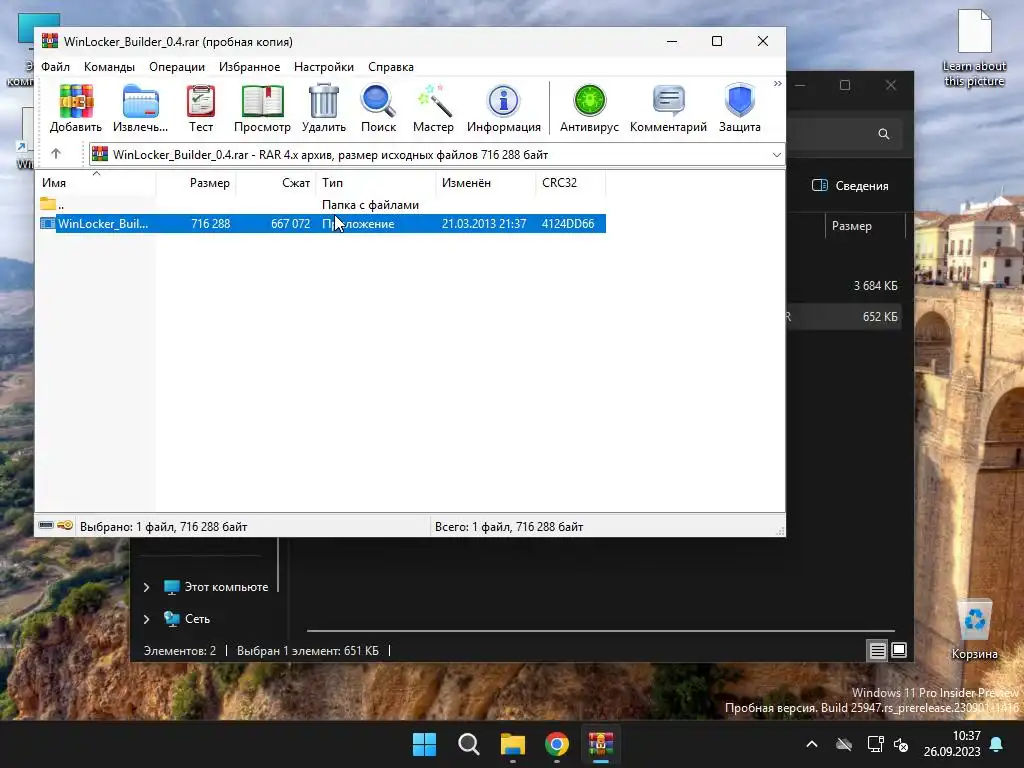The width and height of the screenshot is (1024, 768).
Task: Run the Тест archive test tool
Action: point(200,108)
